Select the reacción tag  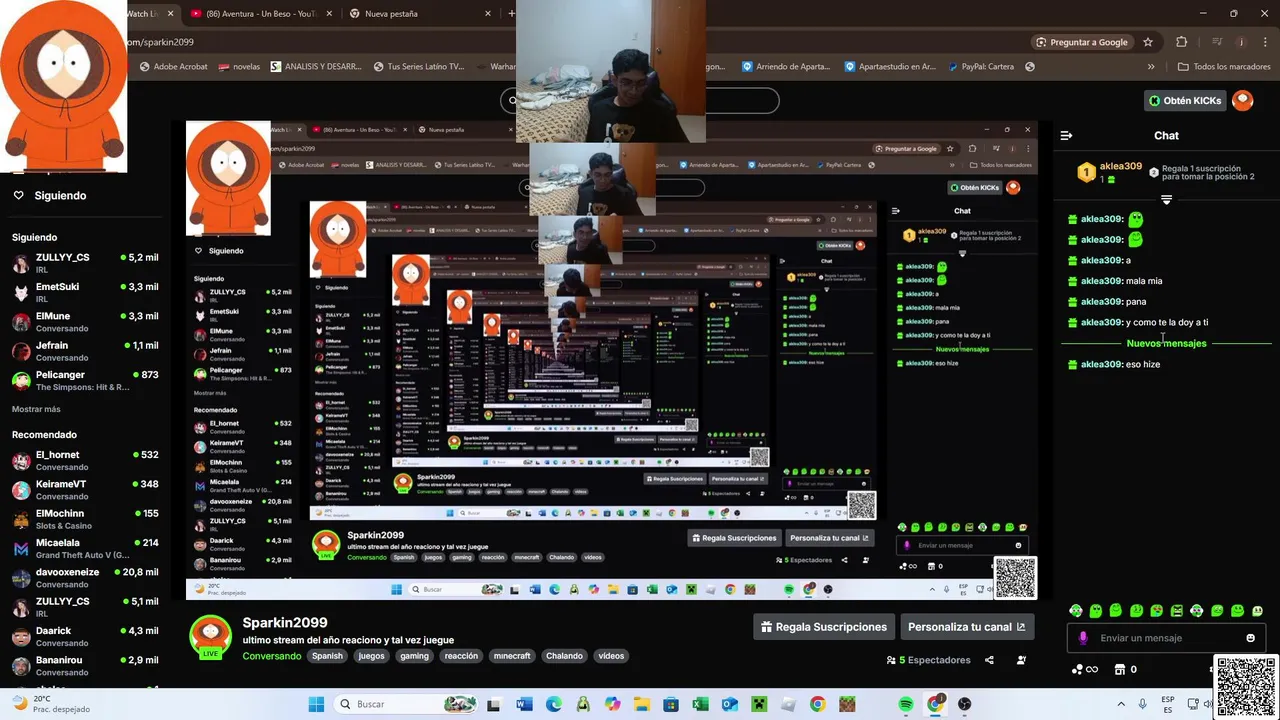pos(461,656)
